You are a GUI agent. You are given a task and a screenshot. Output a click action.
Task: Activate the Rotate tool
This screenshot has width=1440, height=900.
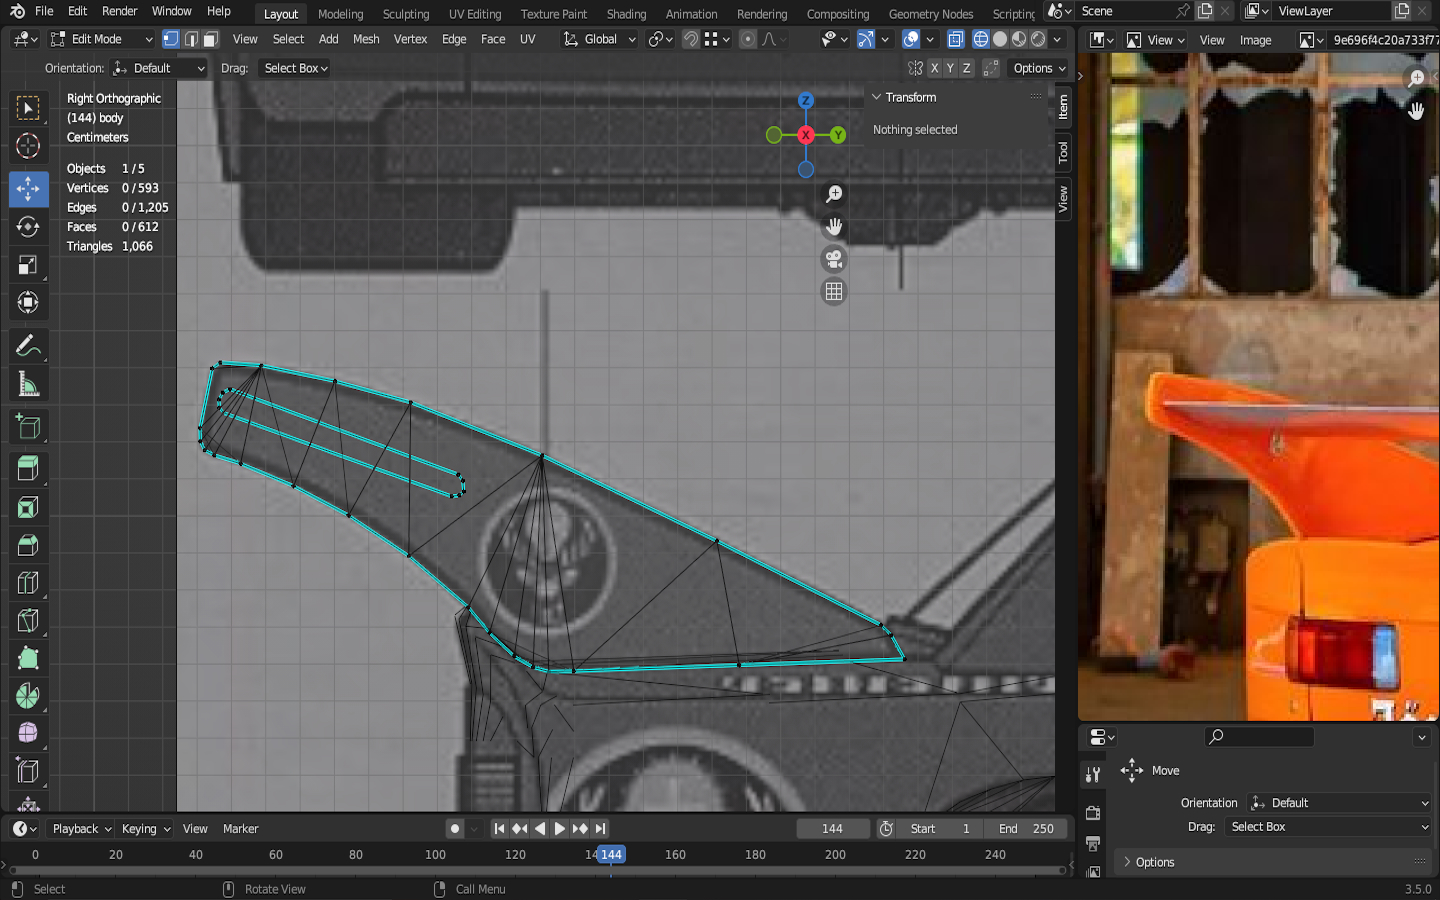point(28,227)
